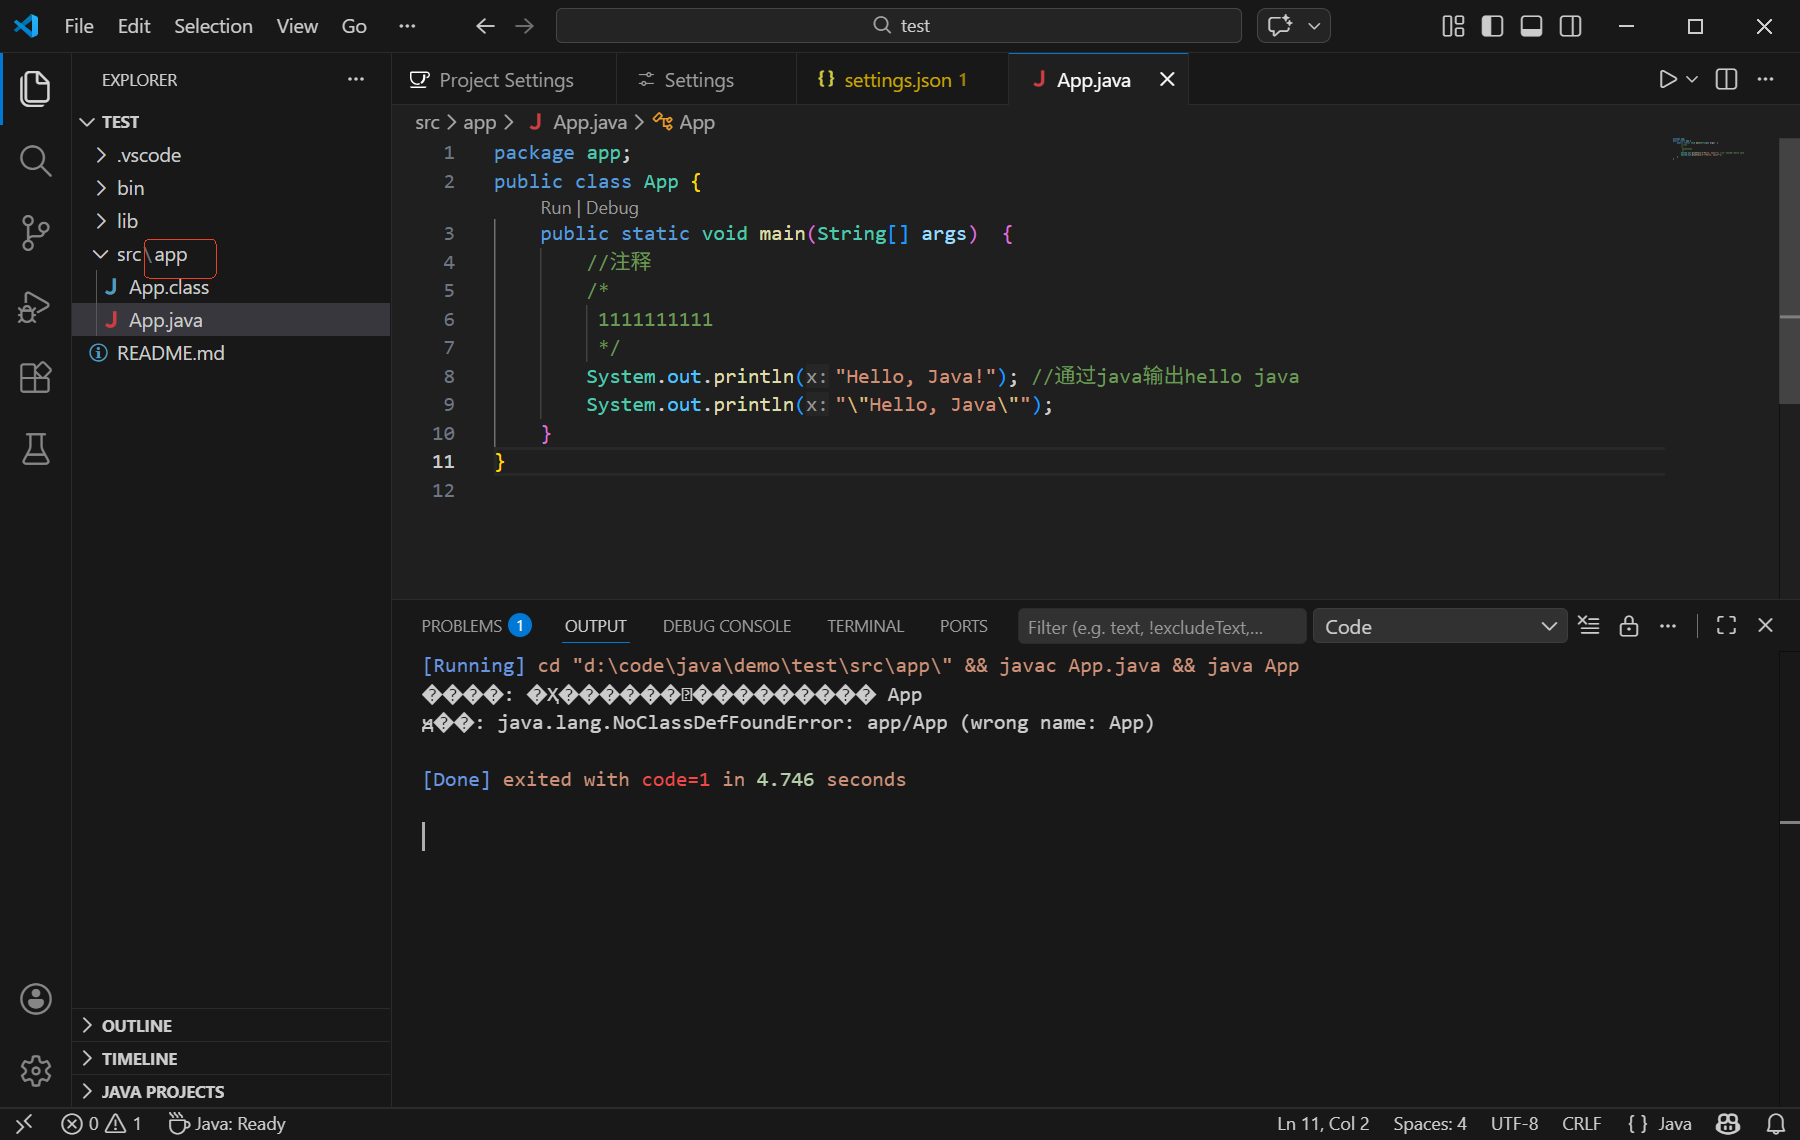Switch to the Project Settings tab
Viewport: 1800px width, 1140px height.
(504, 80)
